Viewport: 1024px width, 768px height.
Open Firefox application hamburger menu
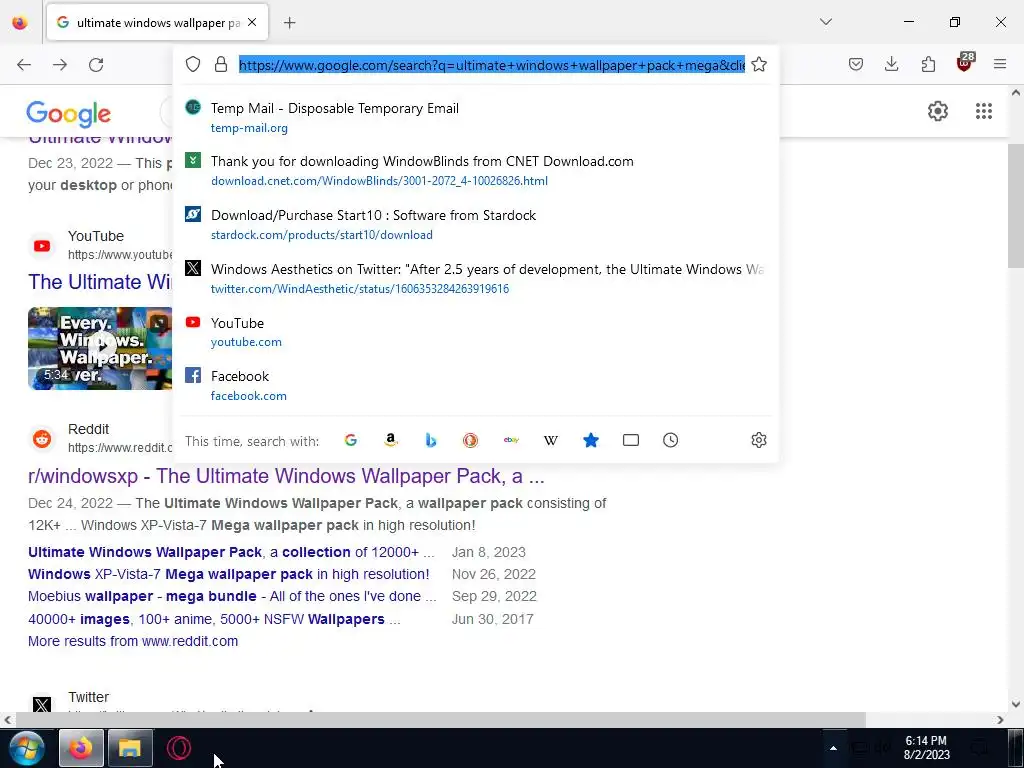tap(1000, 64)
